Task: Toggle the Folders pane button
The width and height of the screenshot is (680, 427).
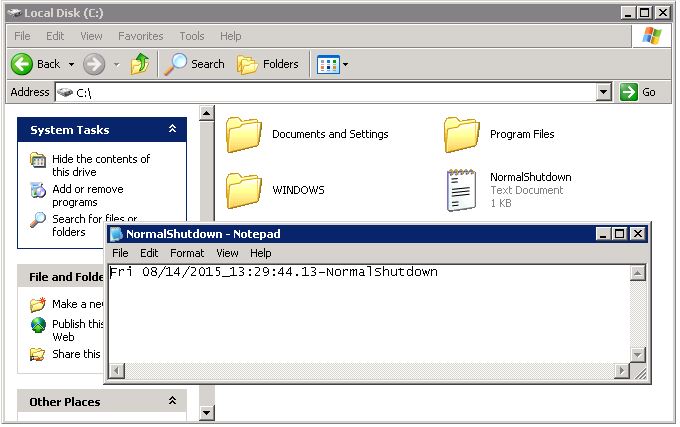Action: tap(268, 65)
